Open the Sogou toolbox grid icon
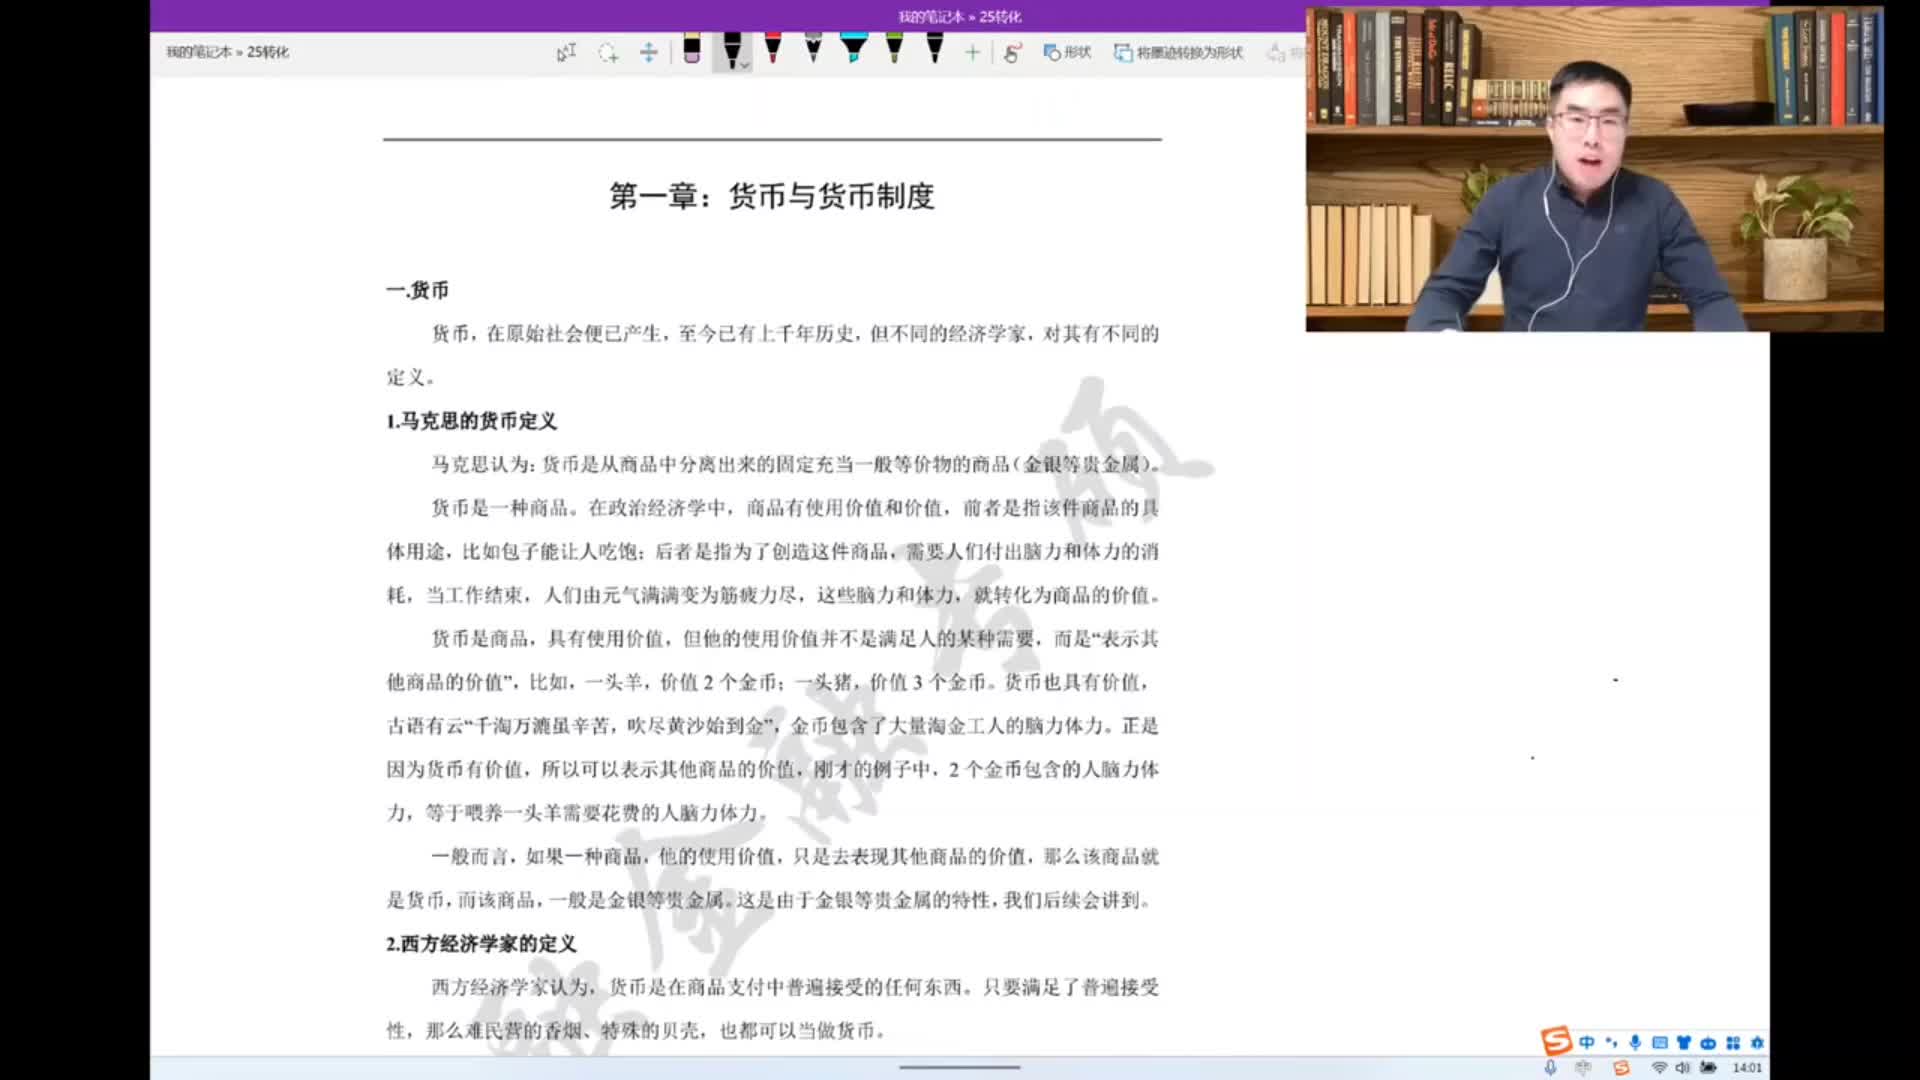 (1733, 1042)
